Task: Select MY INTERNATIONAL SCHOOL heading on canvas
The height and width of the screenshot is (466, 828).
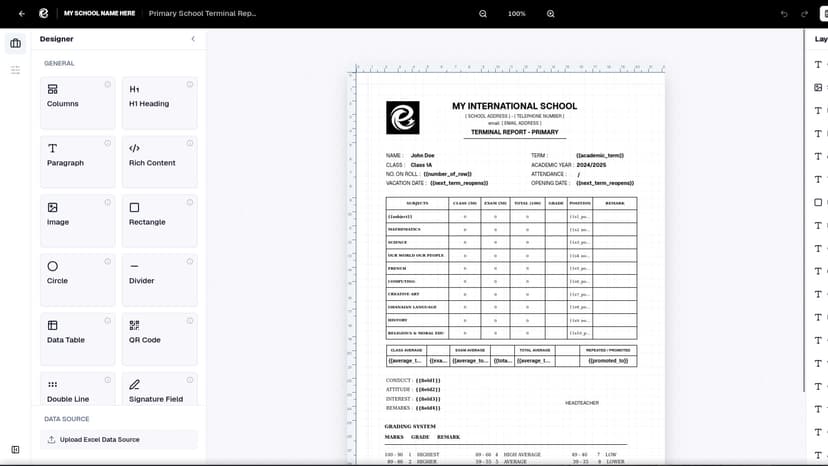Action: tap(514, 106)
